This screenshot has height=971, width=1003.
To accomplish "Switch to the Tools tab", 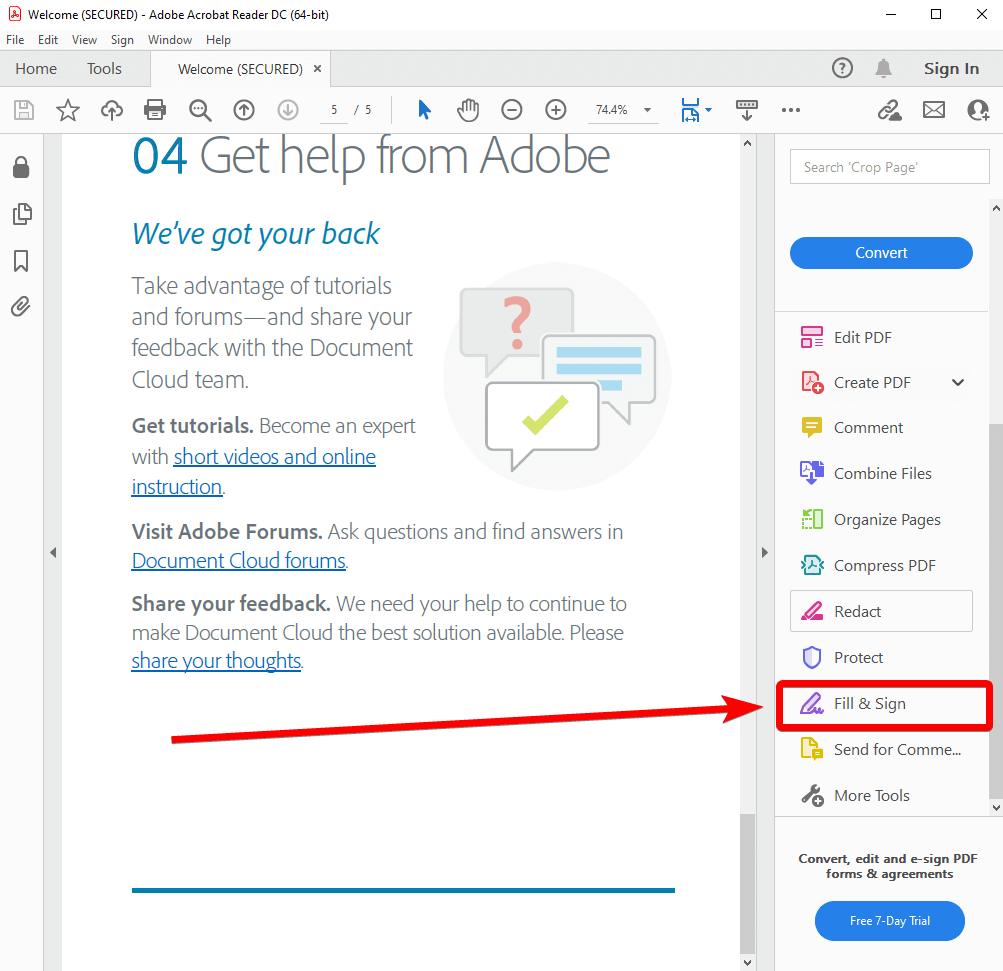I will click(x=104, y=68).
